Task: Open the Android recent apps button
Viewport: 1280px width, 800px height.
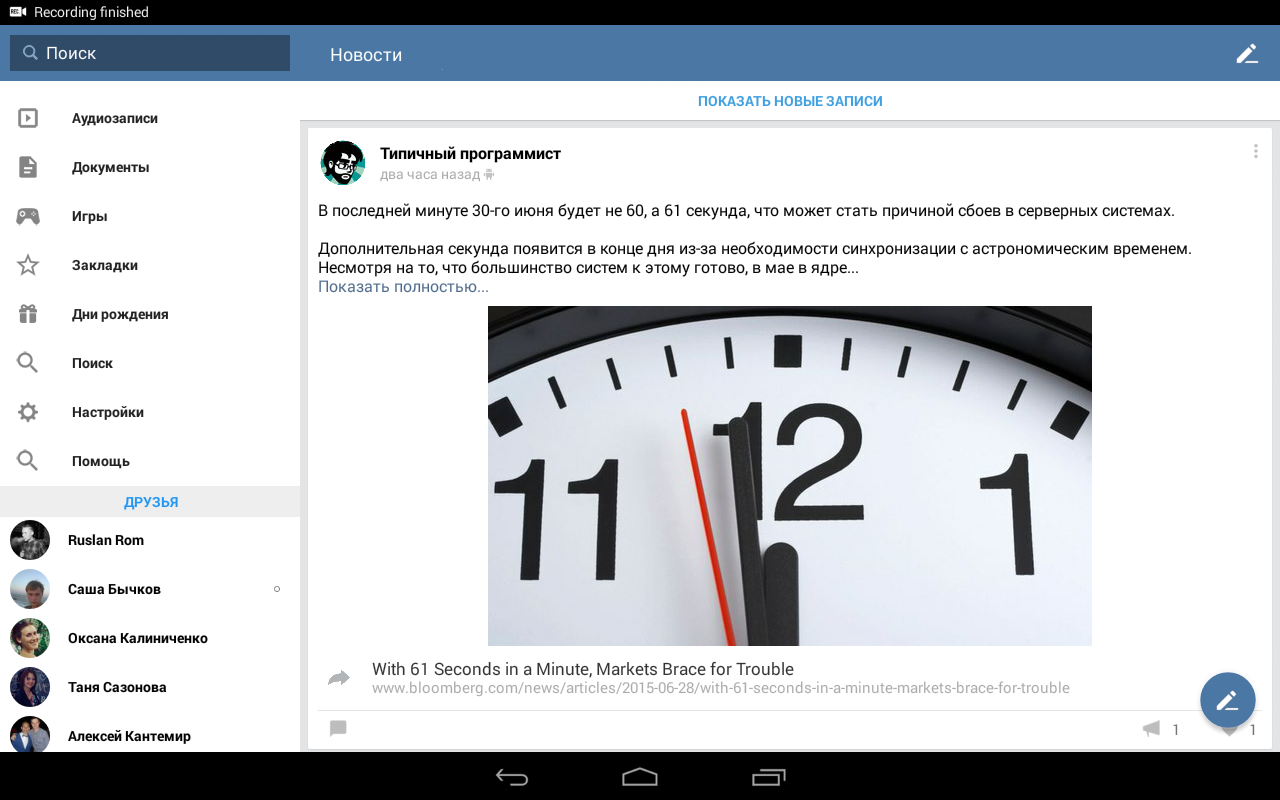Action: tap(769, 777)
